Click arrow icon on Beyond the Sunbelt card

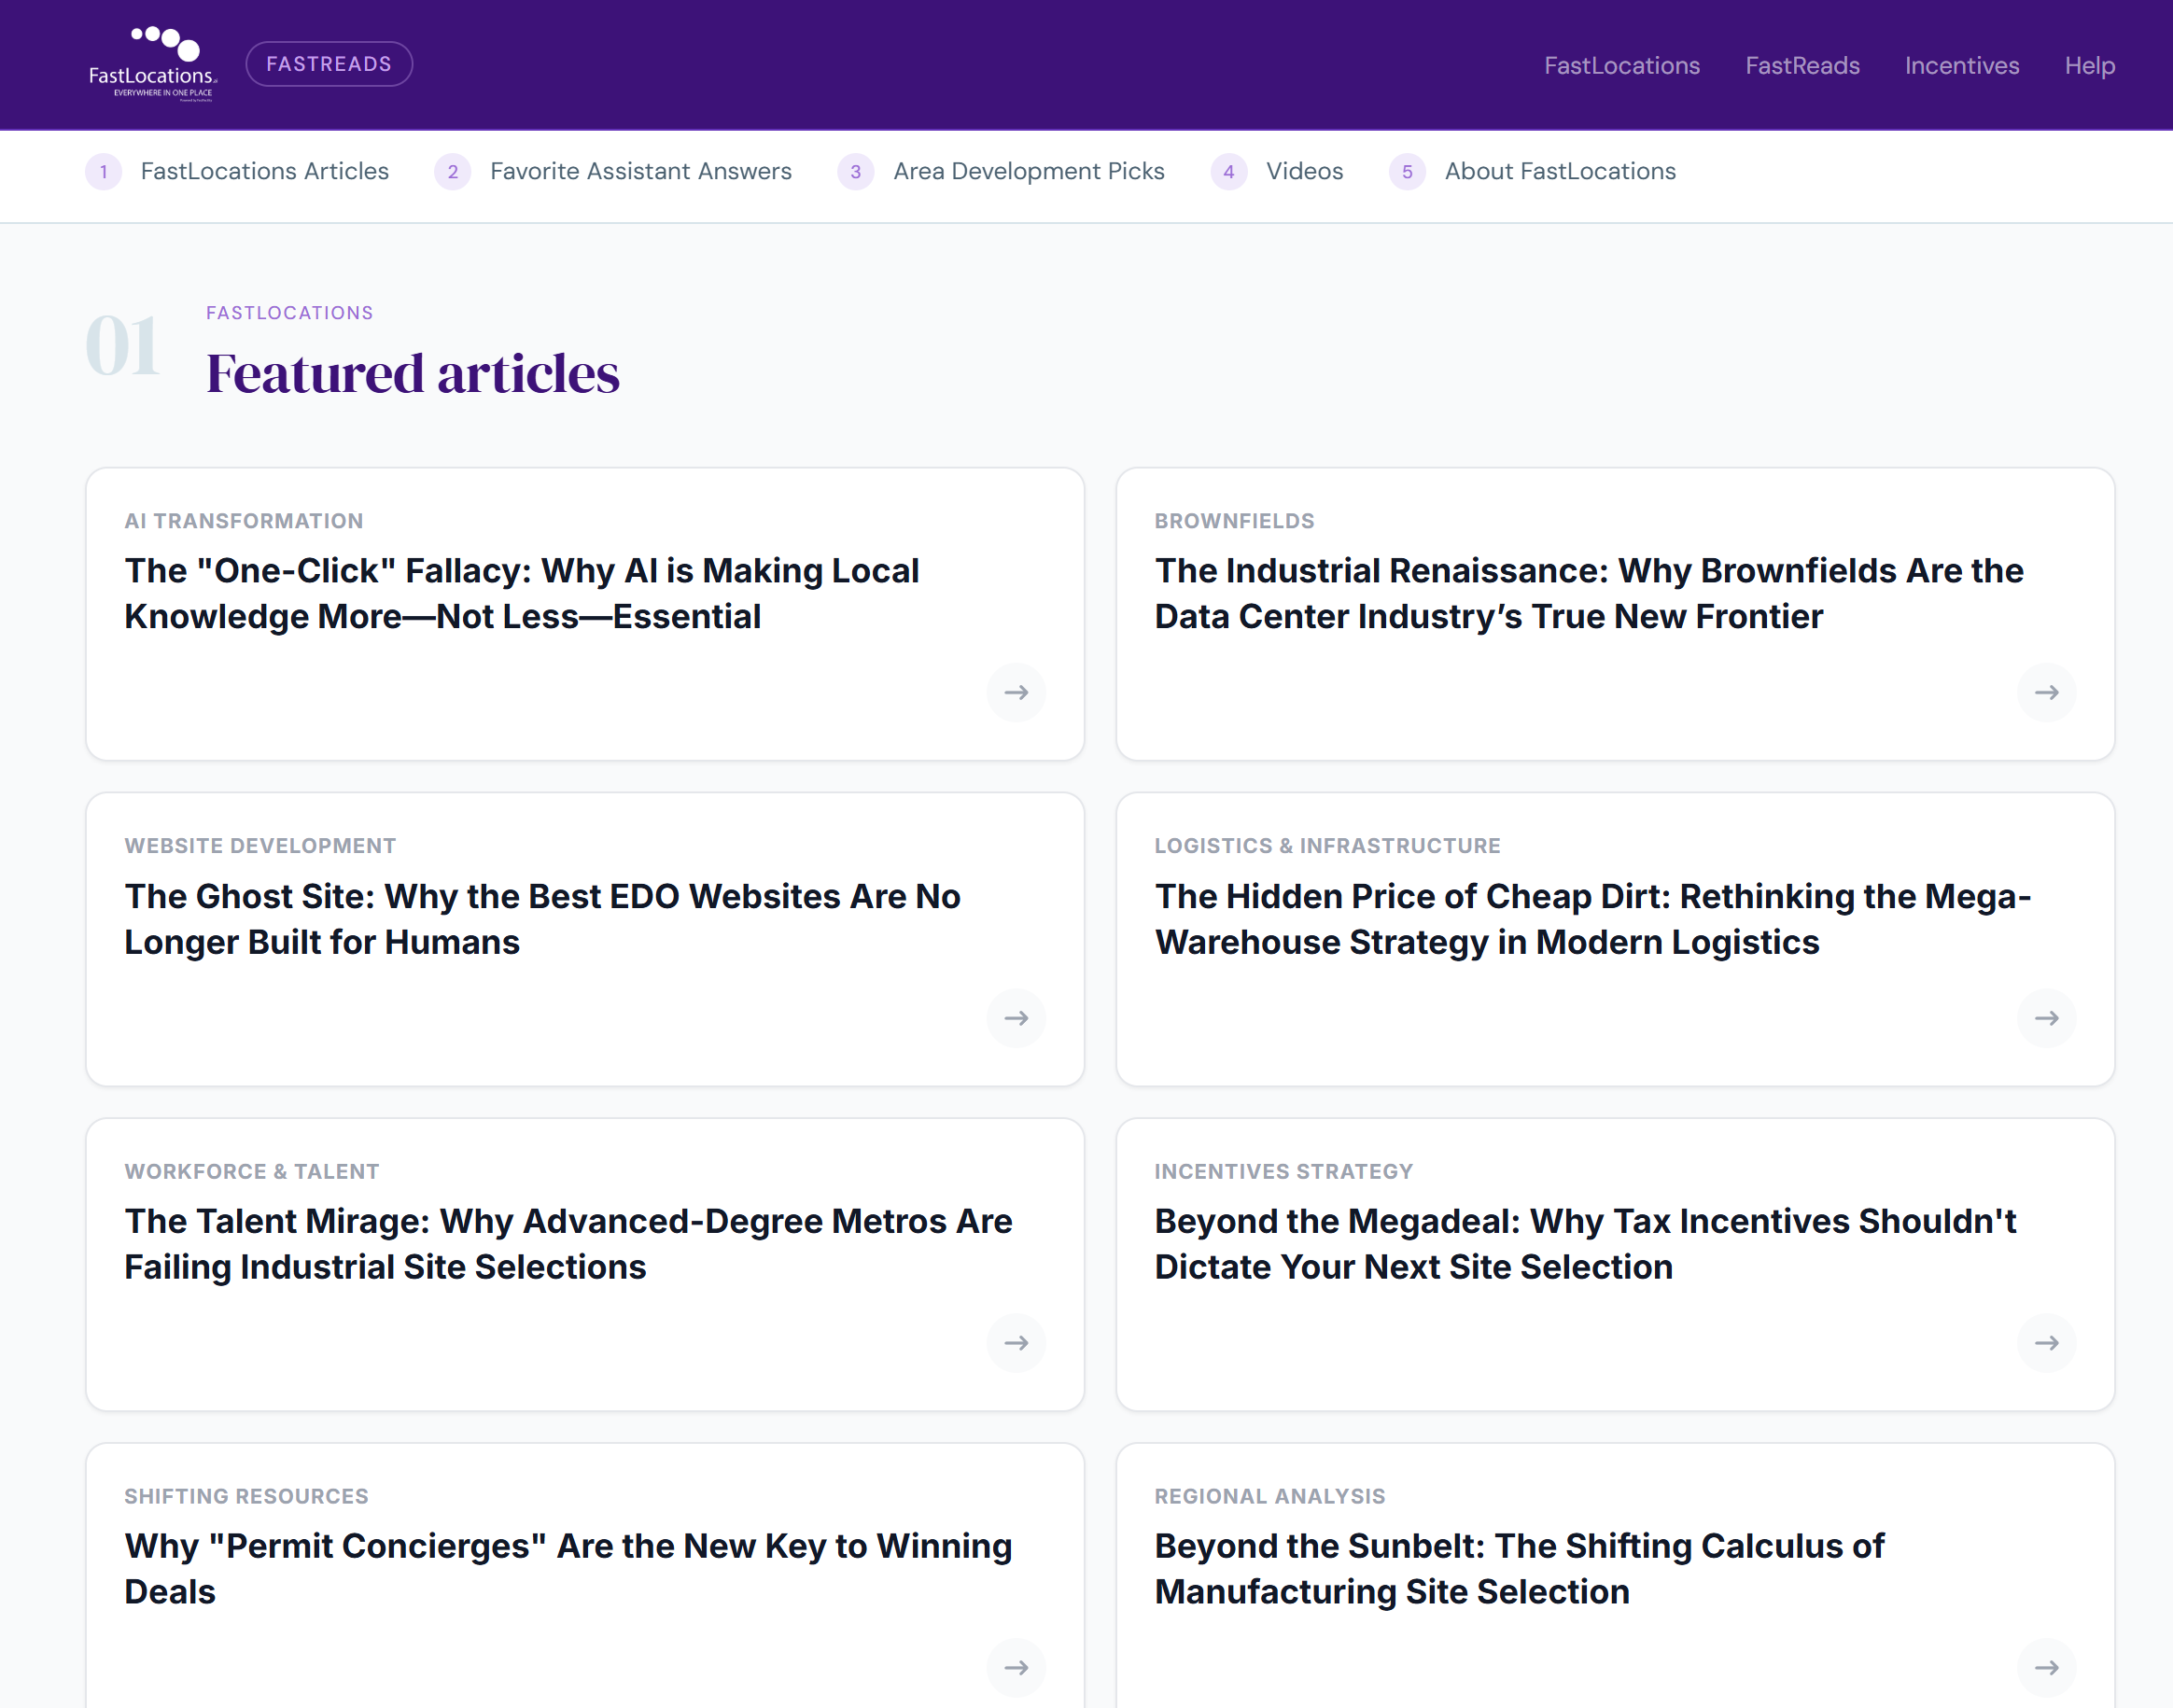pyautogui.click(x=2046, y=1668)
